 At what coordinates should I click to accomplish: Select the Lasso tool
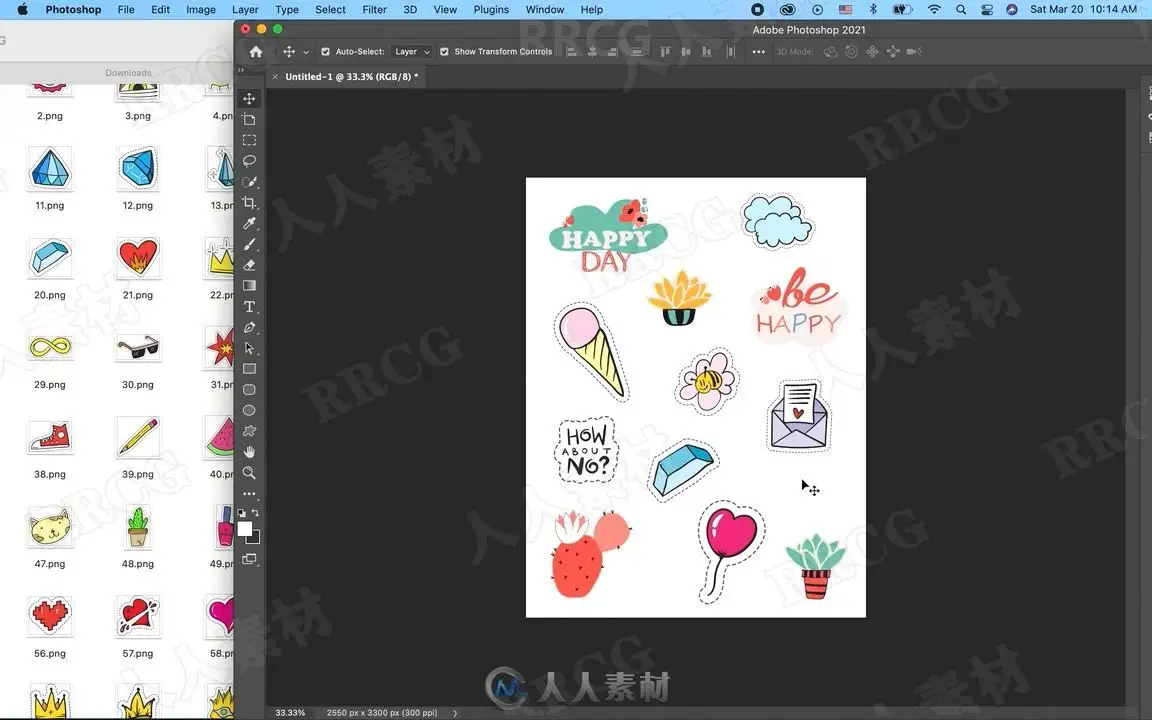249,161
